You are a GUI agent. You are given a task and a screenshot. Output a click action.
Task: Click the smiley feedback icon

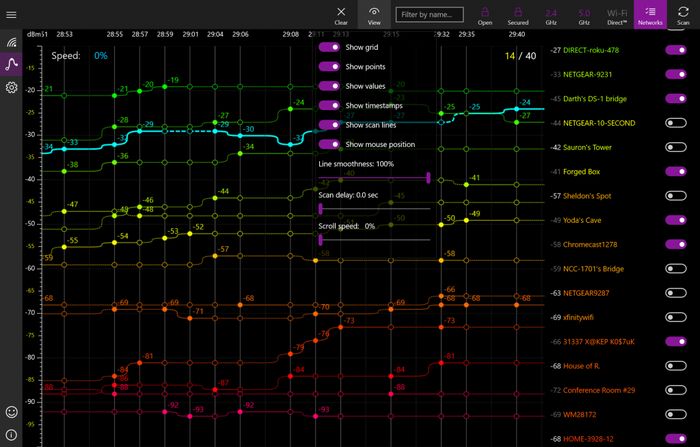(x=11, y=411)
